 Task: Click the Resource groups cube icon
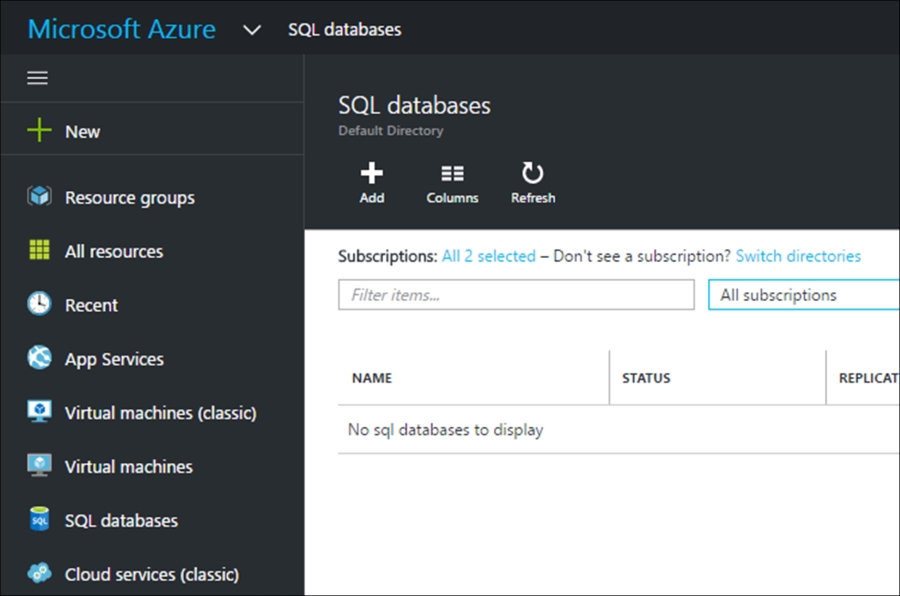tap(39, 196)
